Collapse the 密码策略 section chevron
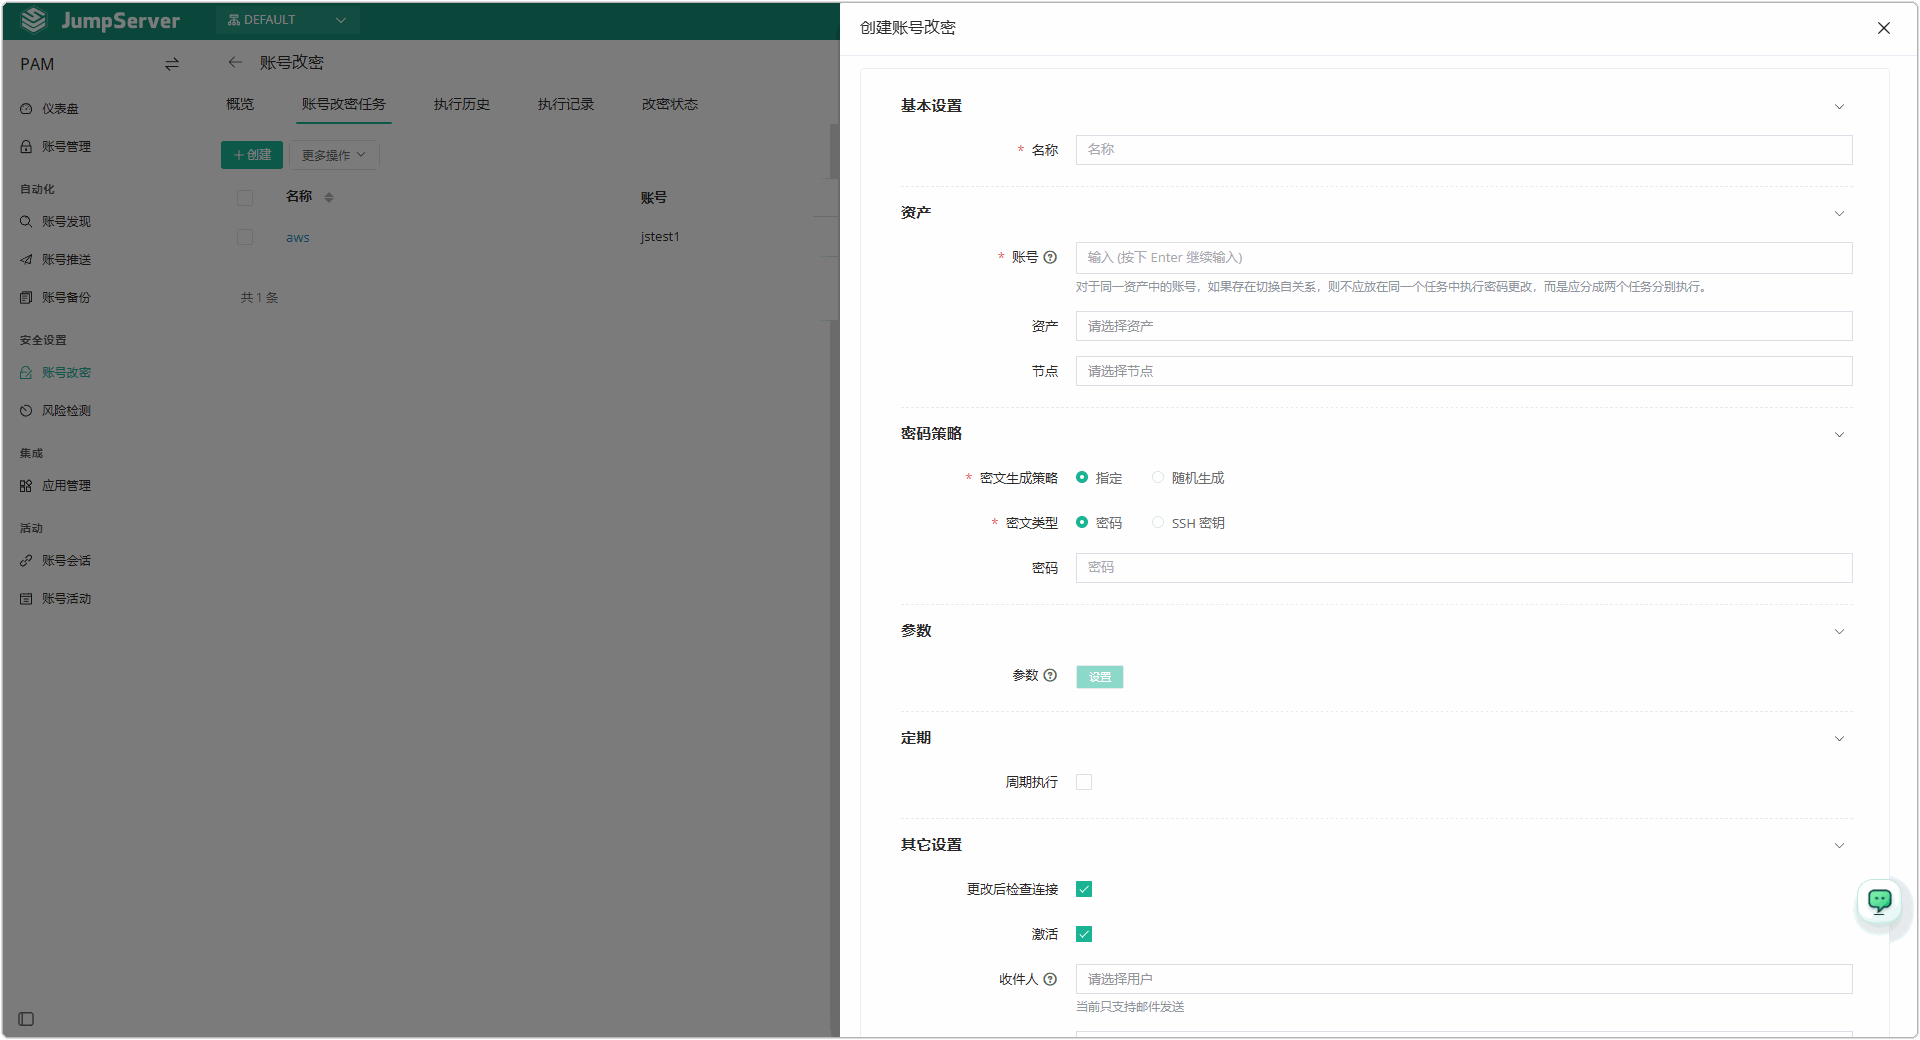The width and height of the screenshot is (1920, 1040). (x=1839, y=435)
